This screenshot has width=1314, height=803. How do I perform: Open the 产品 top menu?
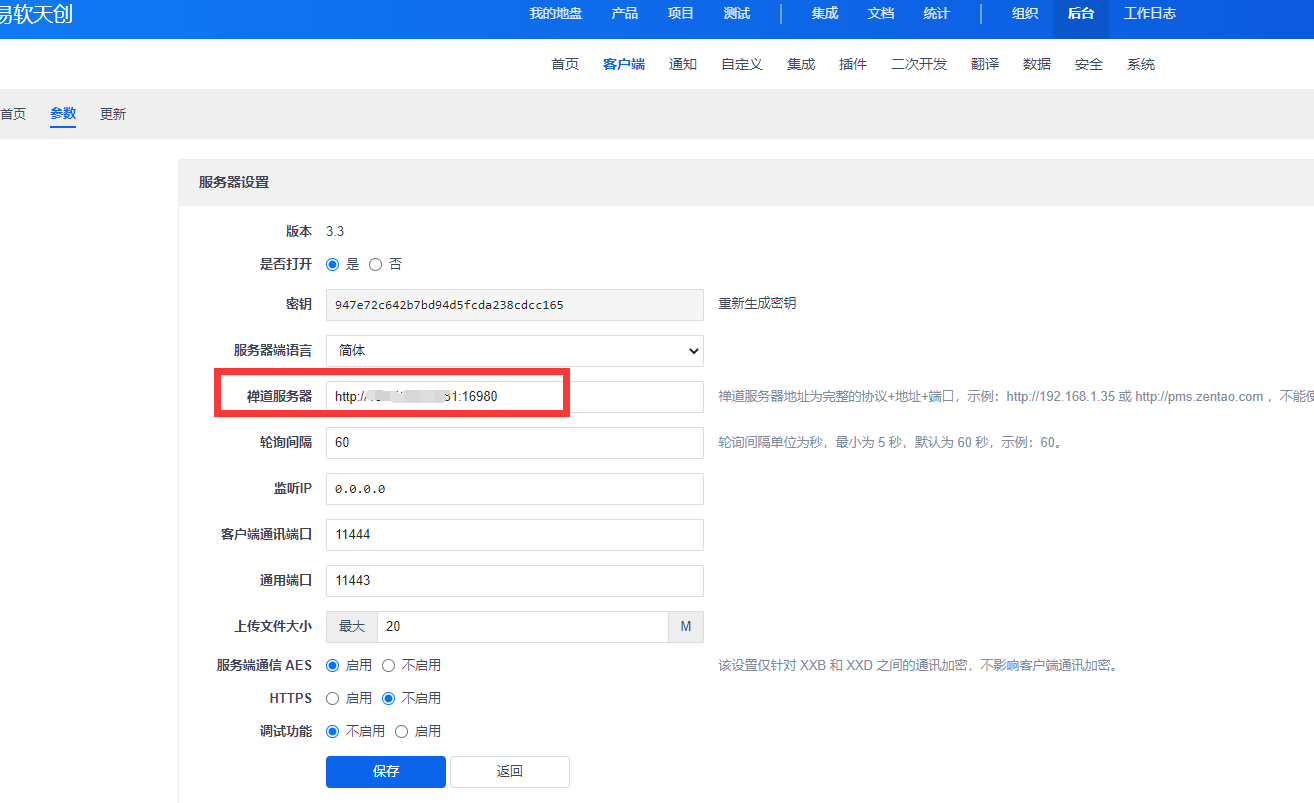click(624, 14)
